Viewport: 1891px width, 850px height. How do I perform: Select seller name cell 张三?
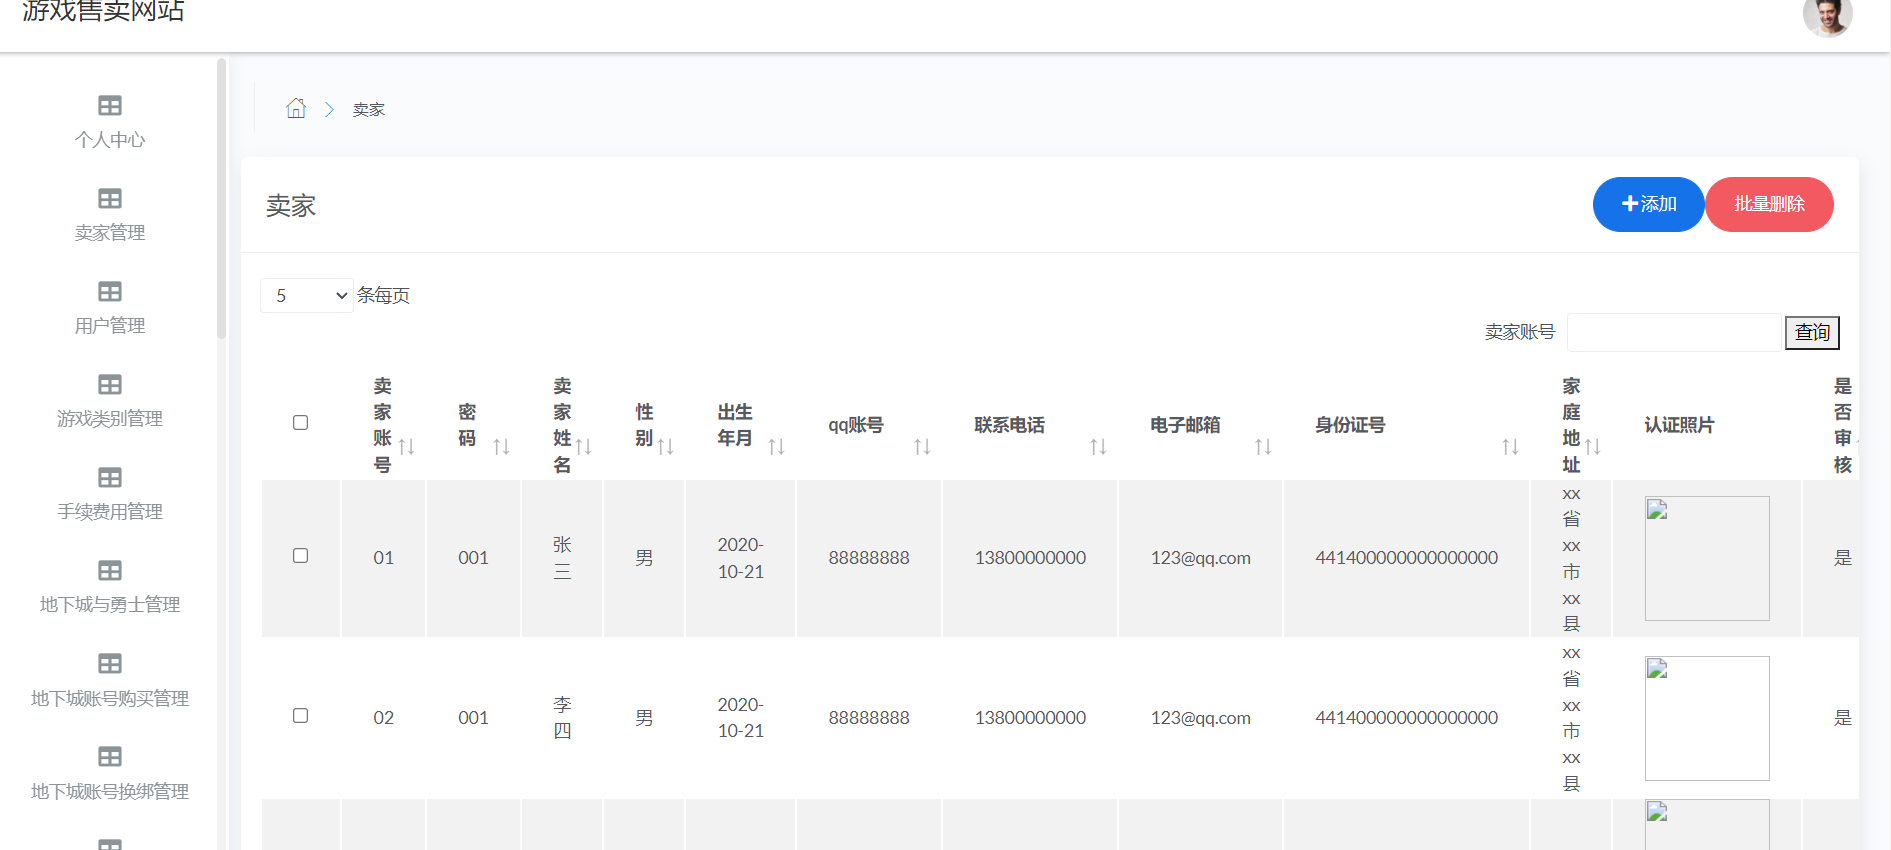562,558
